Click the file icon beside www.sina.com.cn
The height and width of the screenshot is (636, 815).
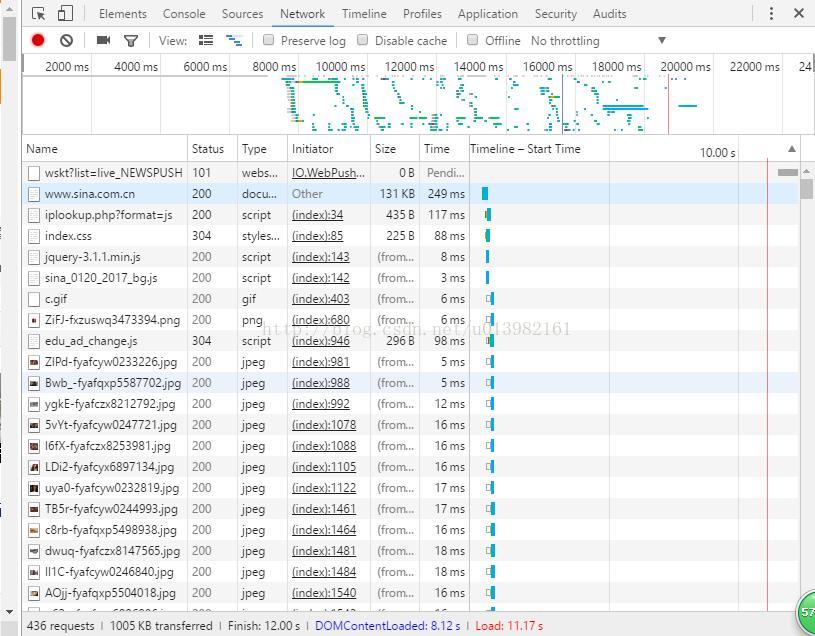pyautogui.click(x=34, y=194)
